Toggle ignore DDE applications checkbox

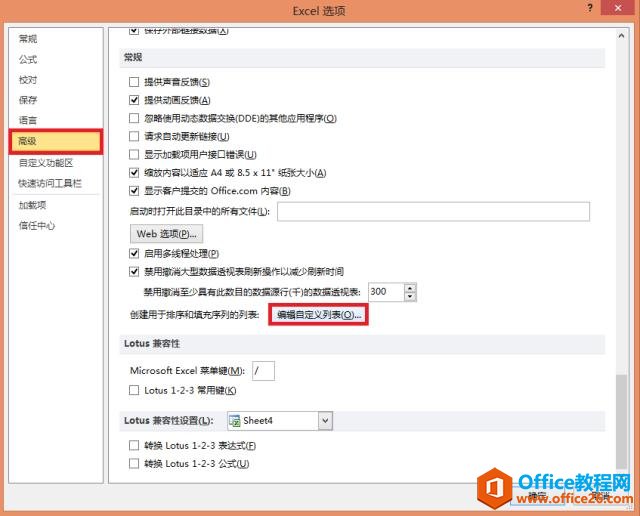coord(134,118)
